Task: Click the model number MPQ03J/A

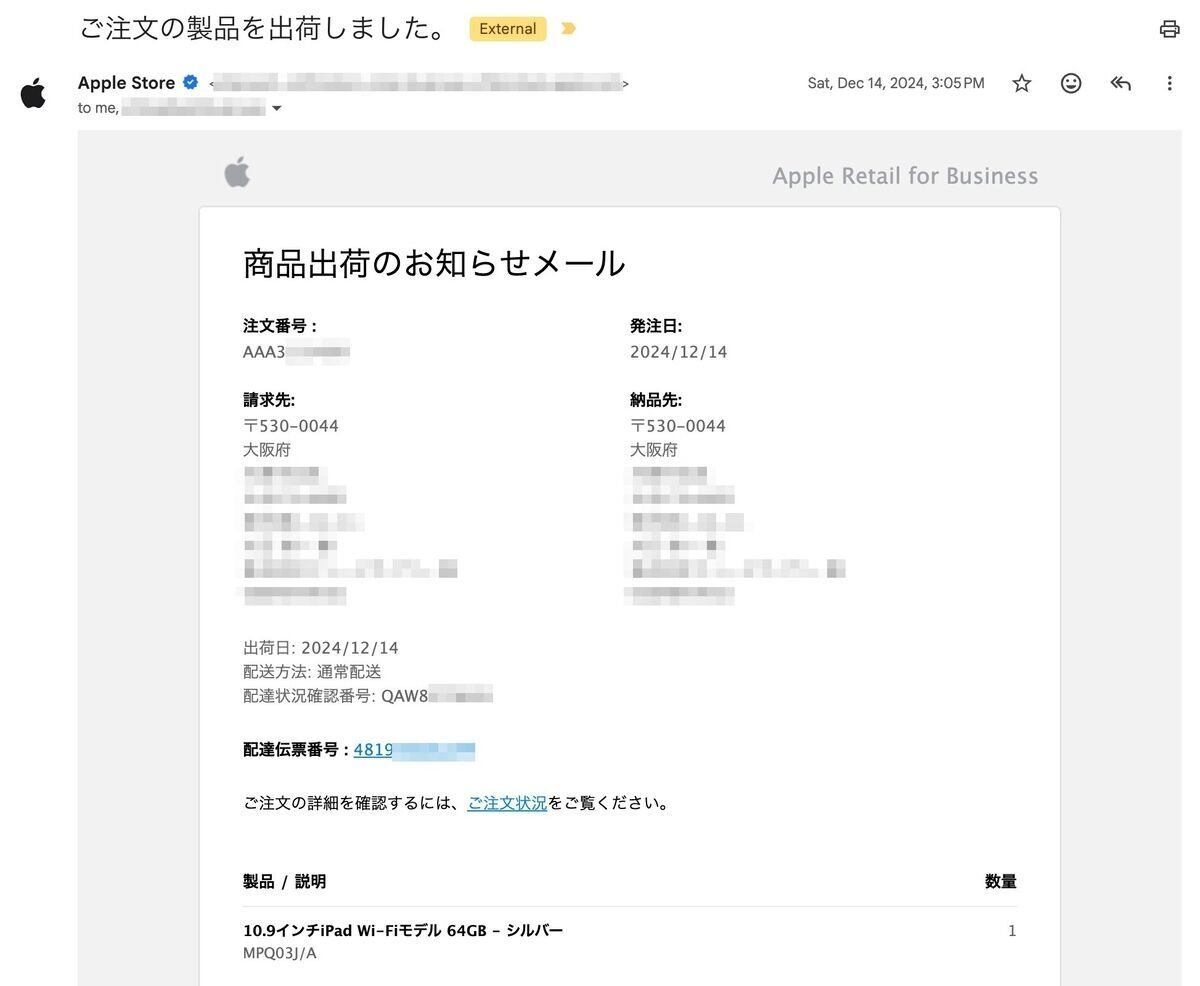Action: 280,953
